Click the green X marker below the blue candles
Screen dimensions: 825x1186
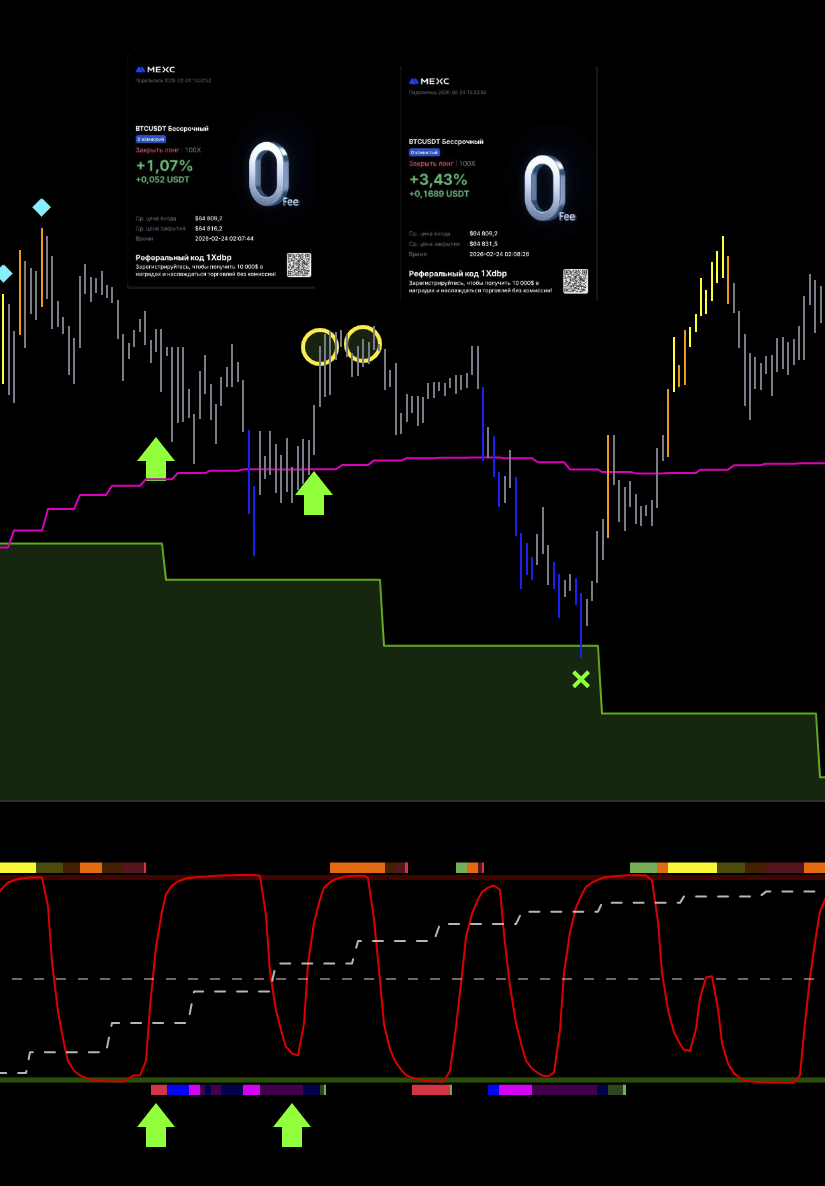(581, 680)
